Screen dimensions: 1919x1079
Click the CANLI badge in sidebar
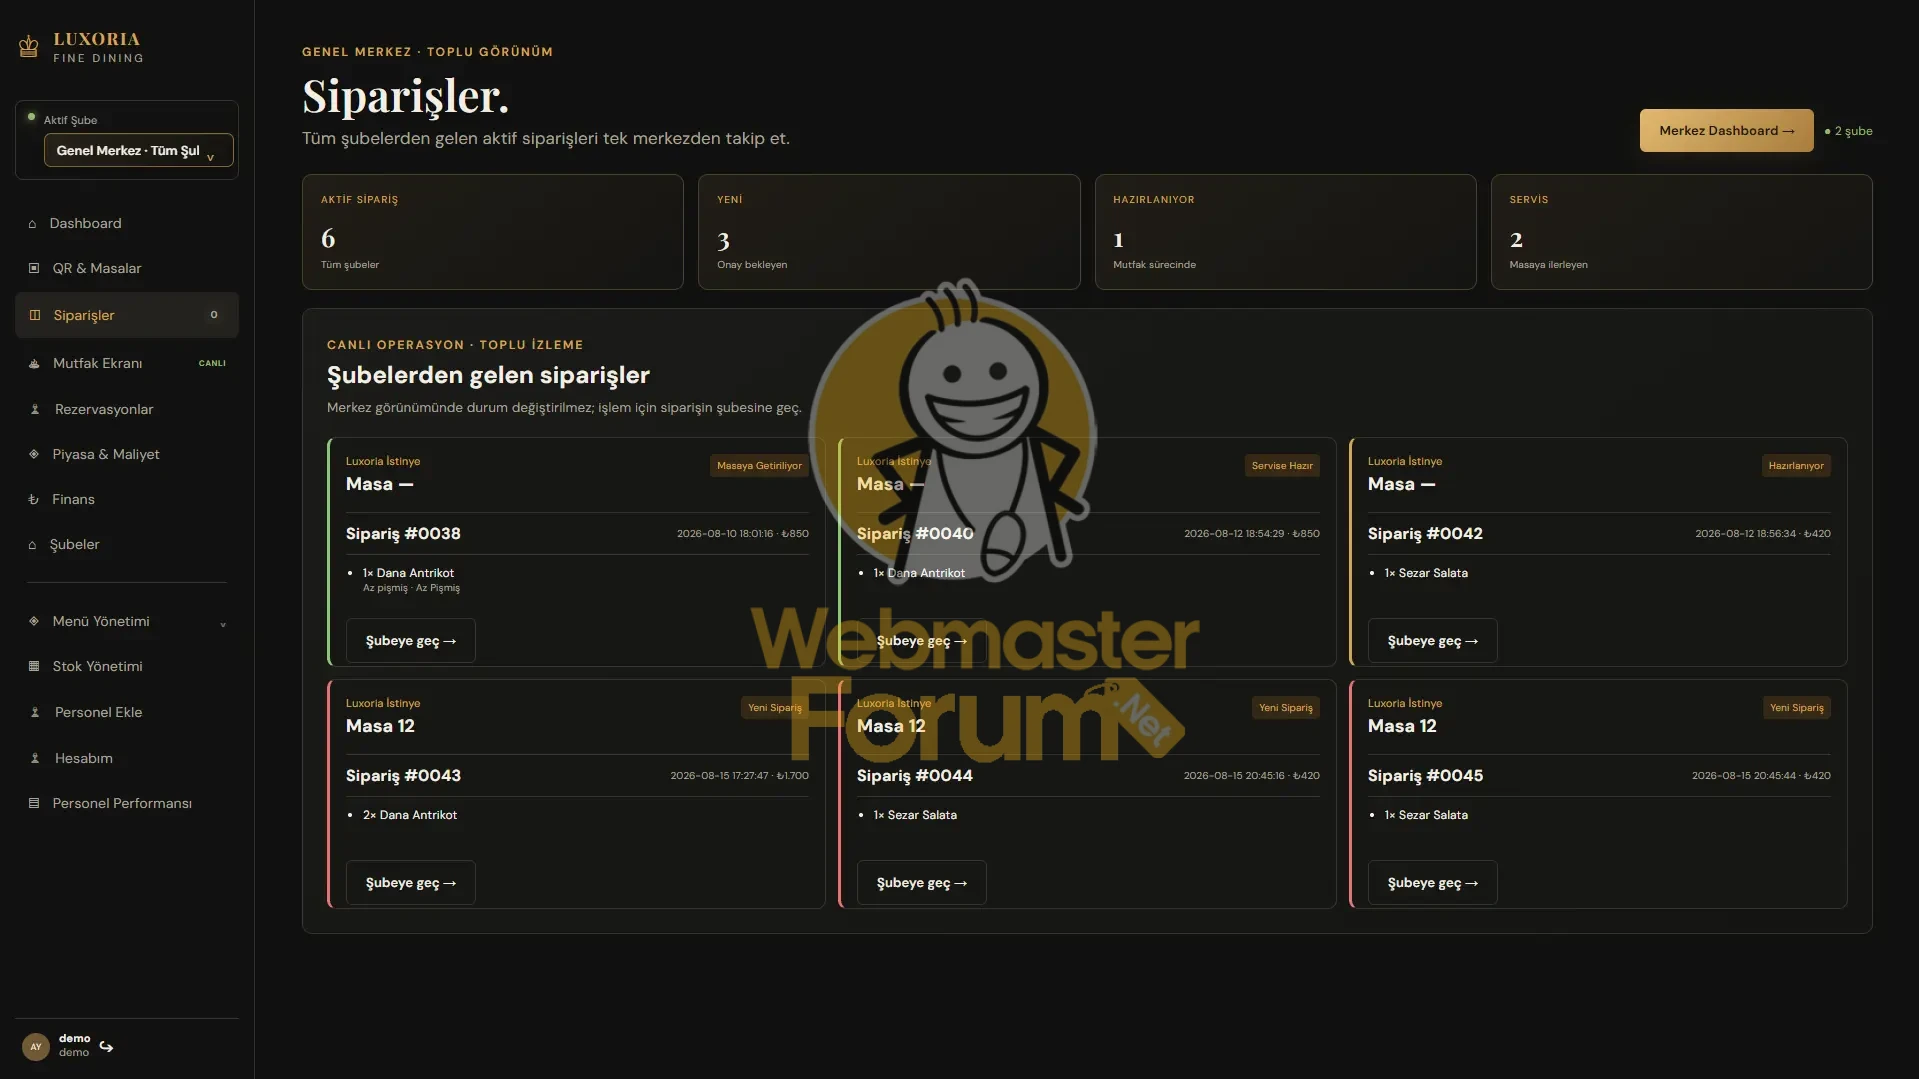[212, 363]
